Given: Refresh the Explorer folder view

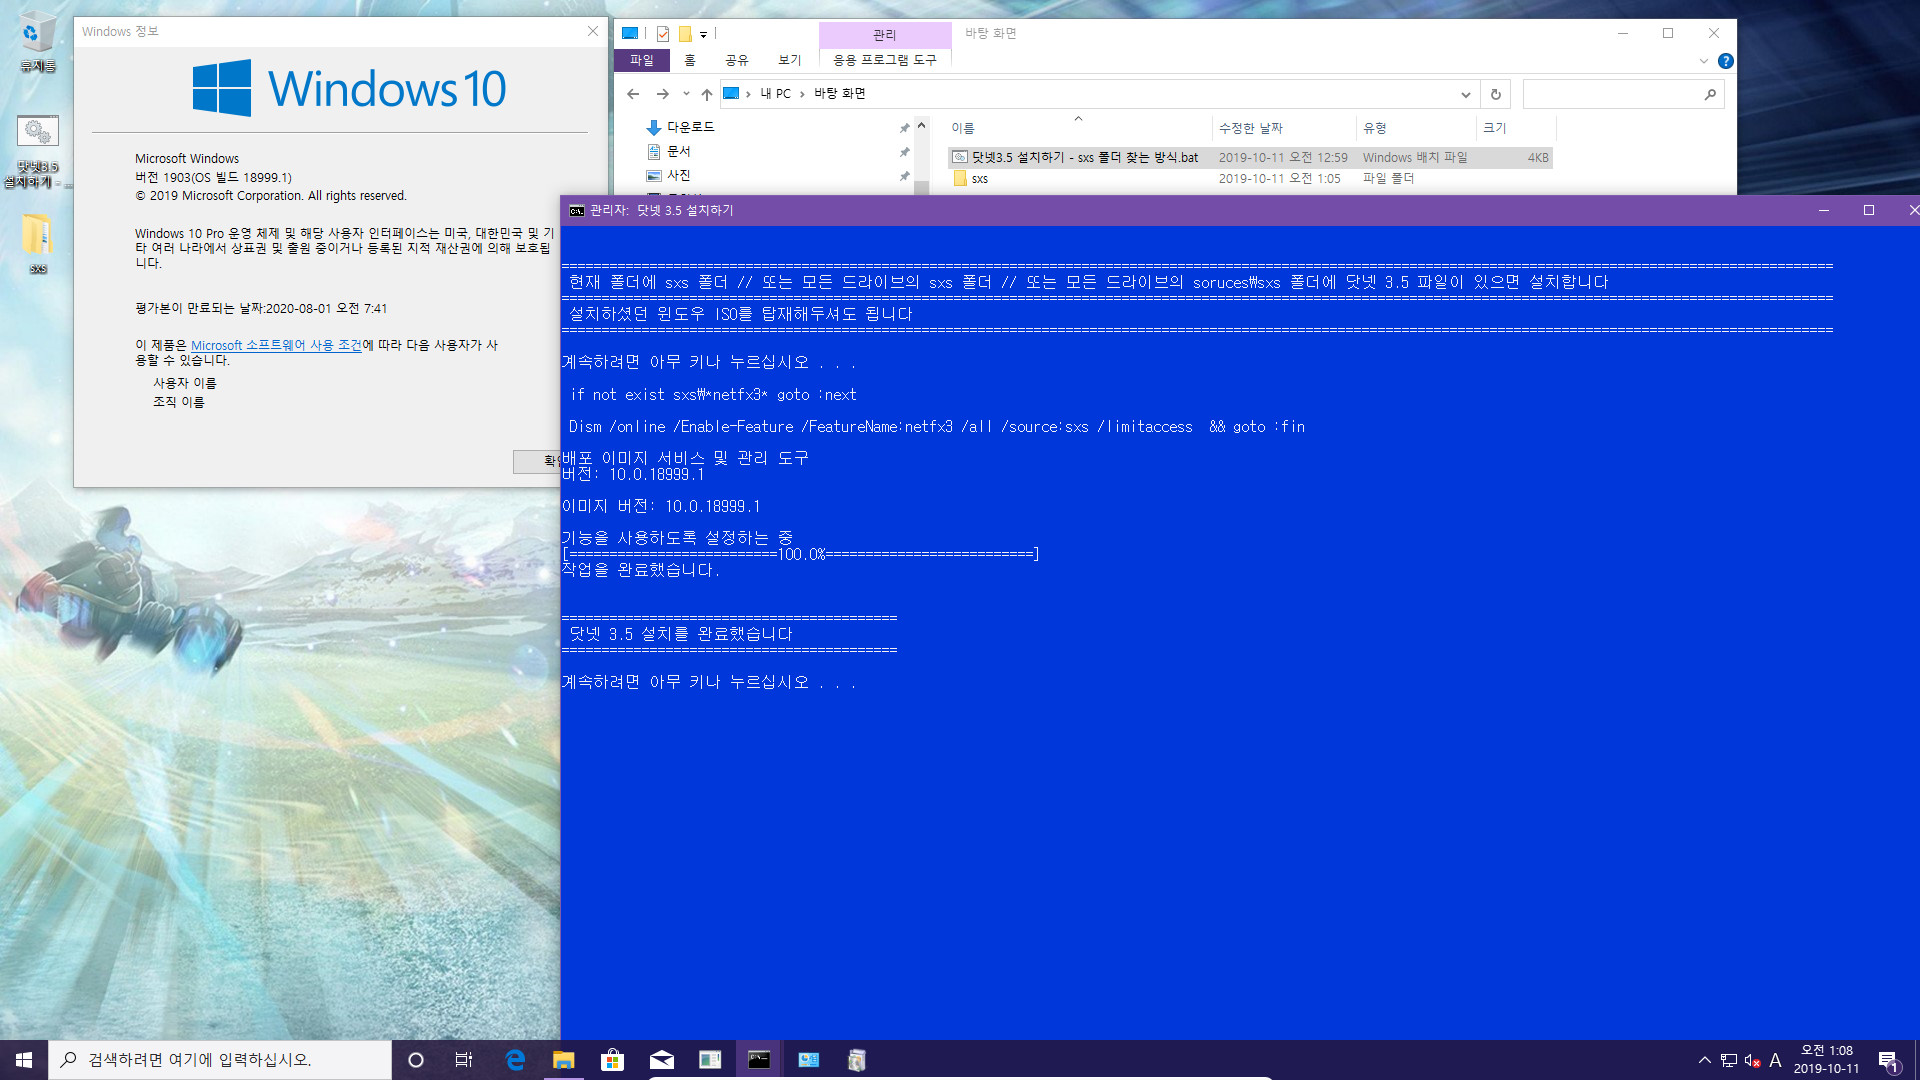Looking at the screenshot, I should [x=1496, y=94].
